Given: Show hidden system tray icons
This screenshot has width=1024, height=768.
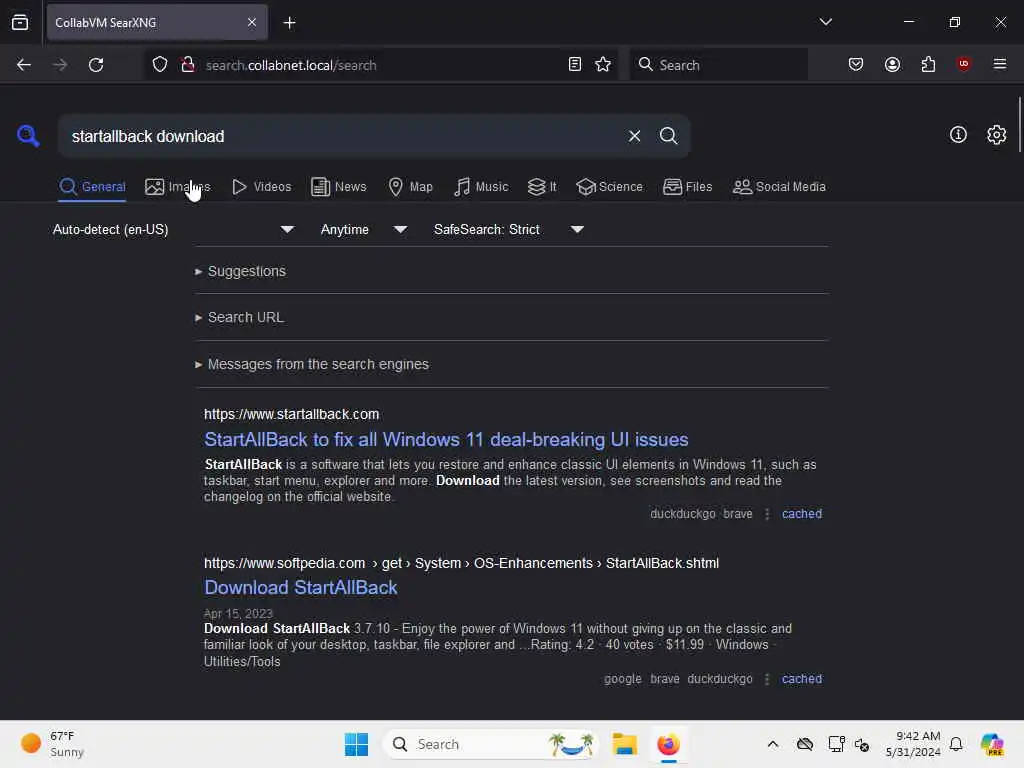Looking at the screenshot, I should coord(773,744).
